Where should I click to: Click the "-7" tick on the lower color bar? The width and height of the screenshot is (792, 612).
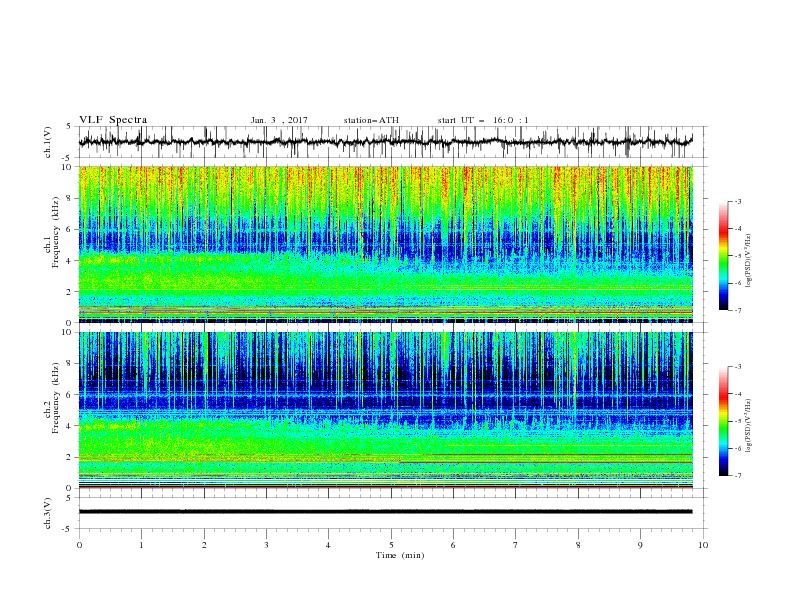[x=737, y=475]
